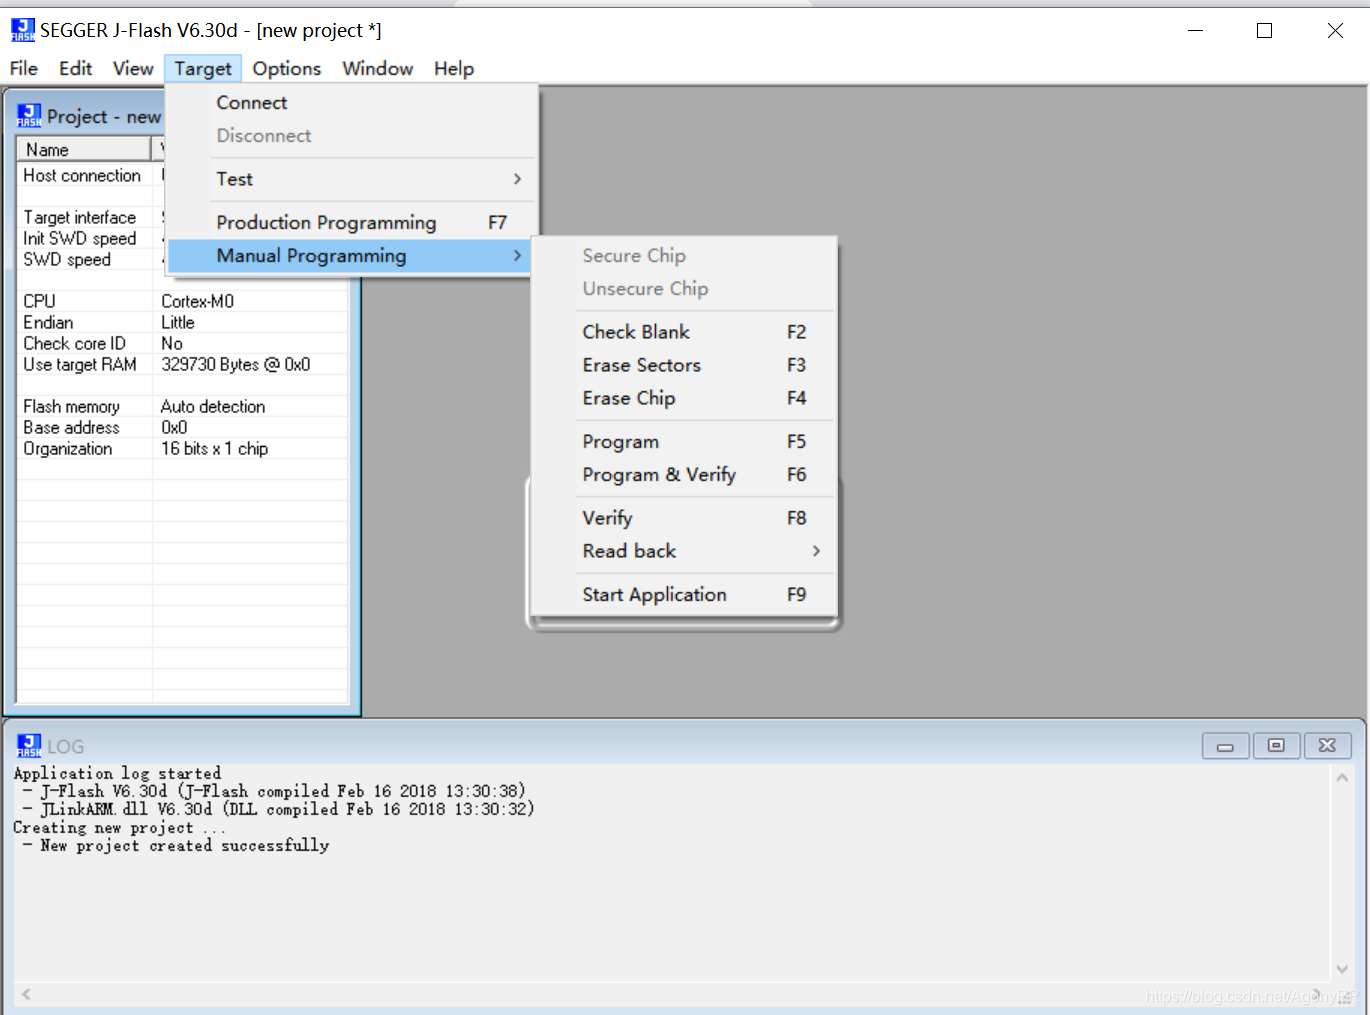Click the LOG scrollbar up arrow
Viewport: 1370px width, 1015px height.
(x=1342, y=777)
